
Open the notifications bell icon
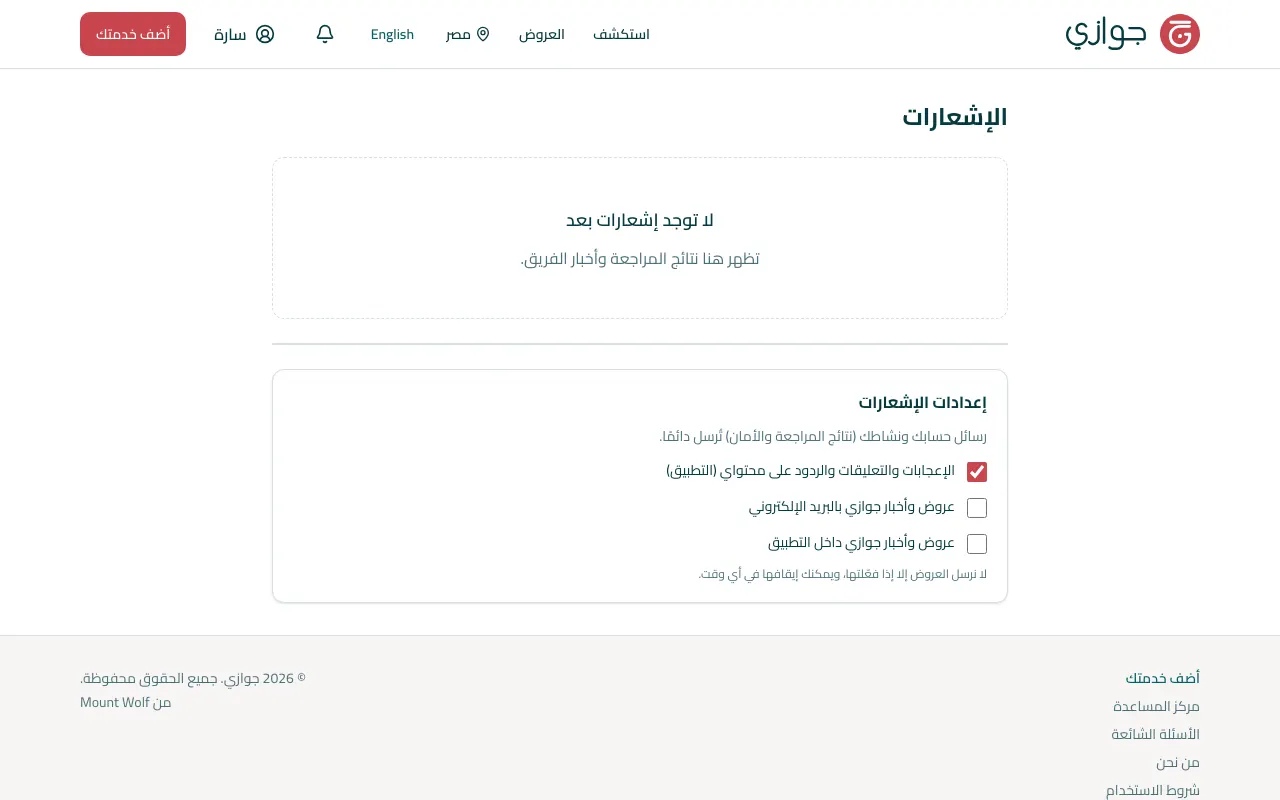pyautogui.click(x=325, y=34)
